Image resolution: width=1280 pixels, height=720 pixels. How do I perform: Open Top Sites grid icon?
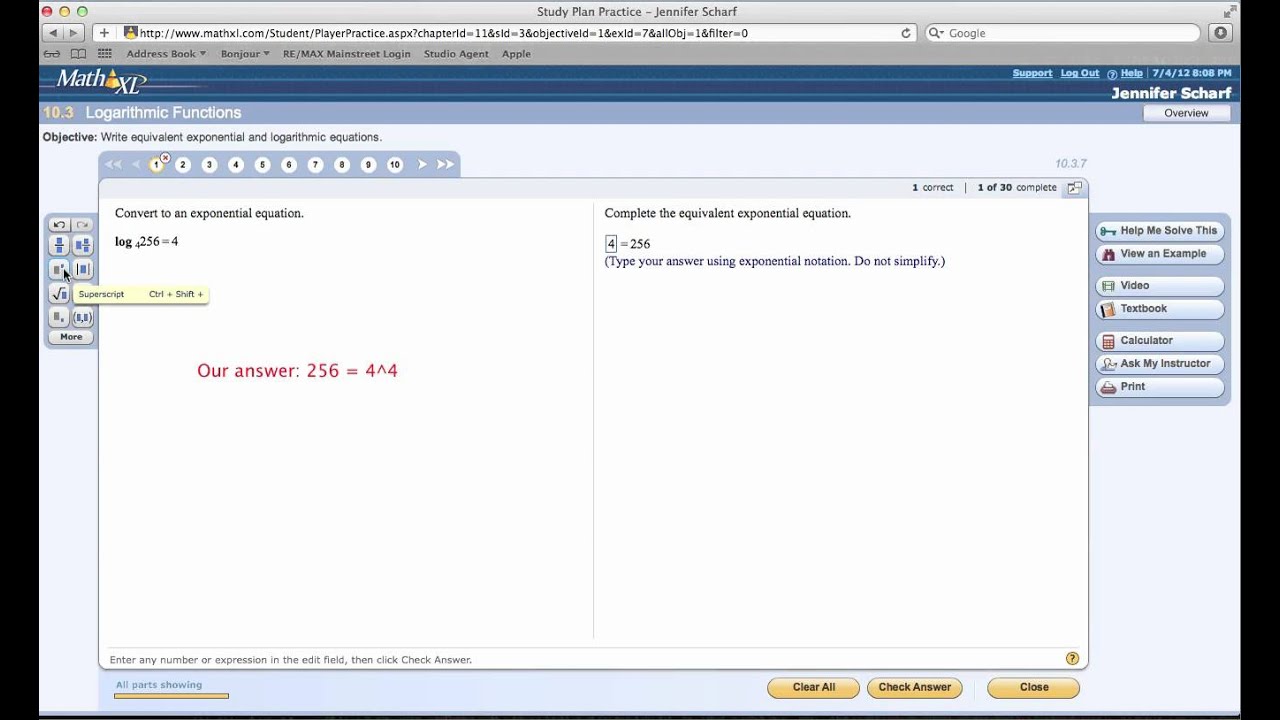point(104,54)
